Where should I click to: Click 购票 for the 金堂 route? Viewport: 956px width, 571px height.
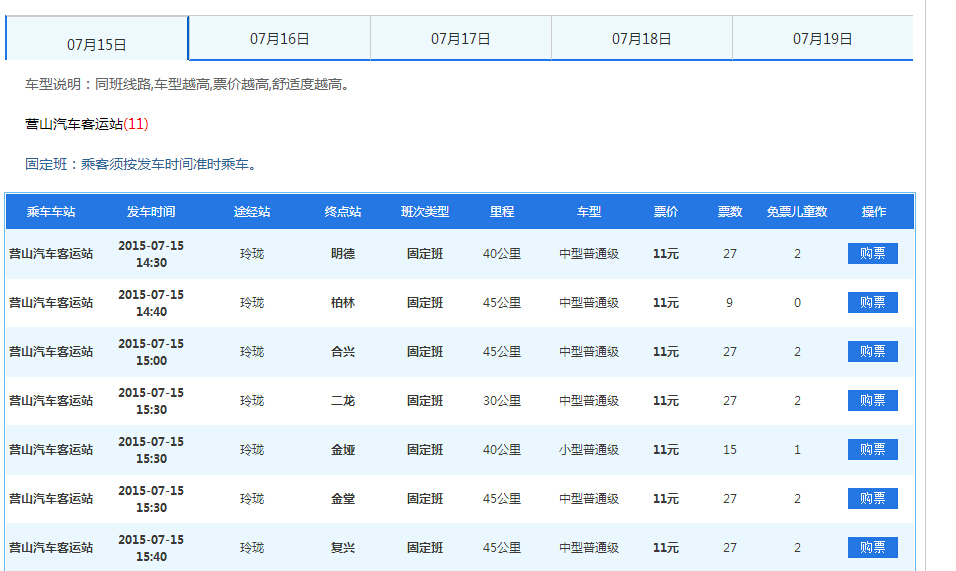pyautogui.click(x=872, y=499)
